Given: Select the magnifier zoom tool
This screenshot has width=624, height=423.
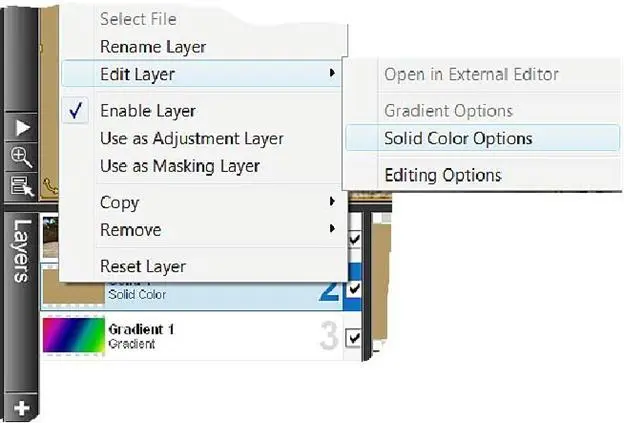Looking at the screenshot, I should point(21,156).
